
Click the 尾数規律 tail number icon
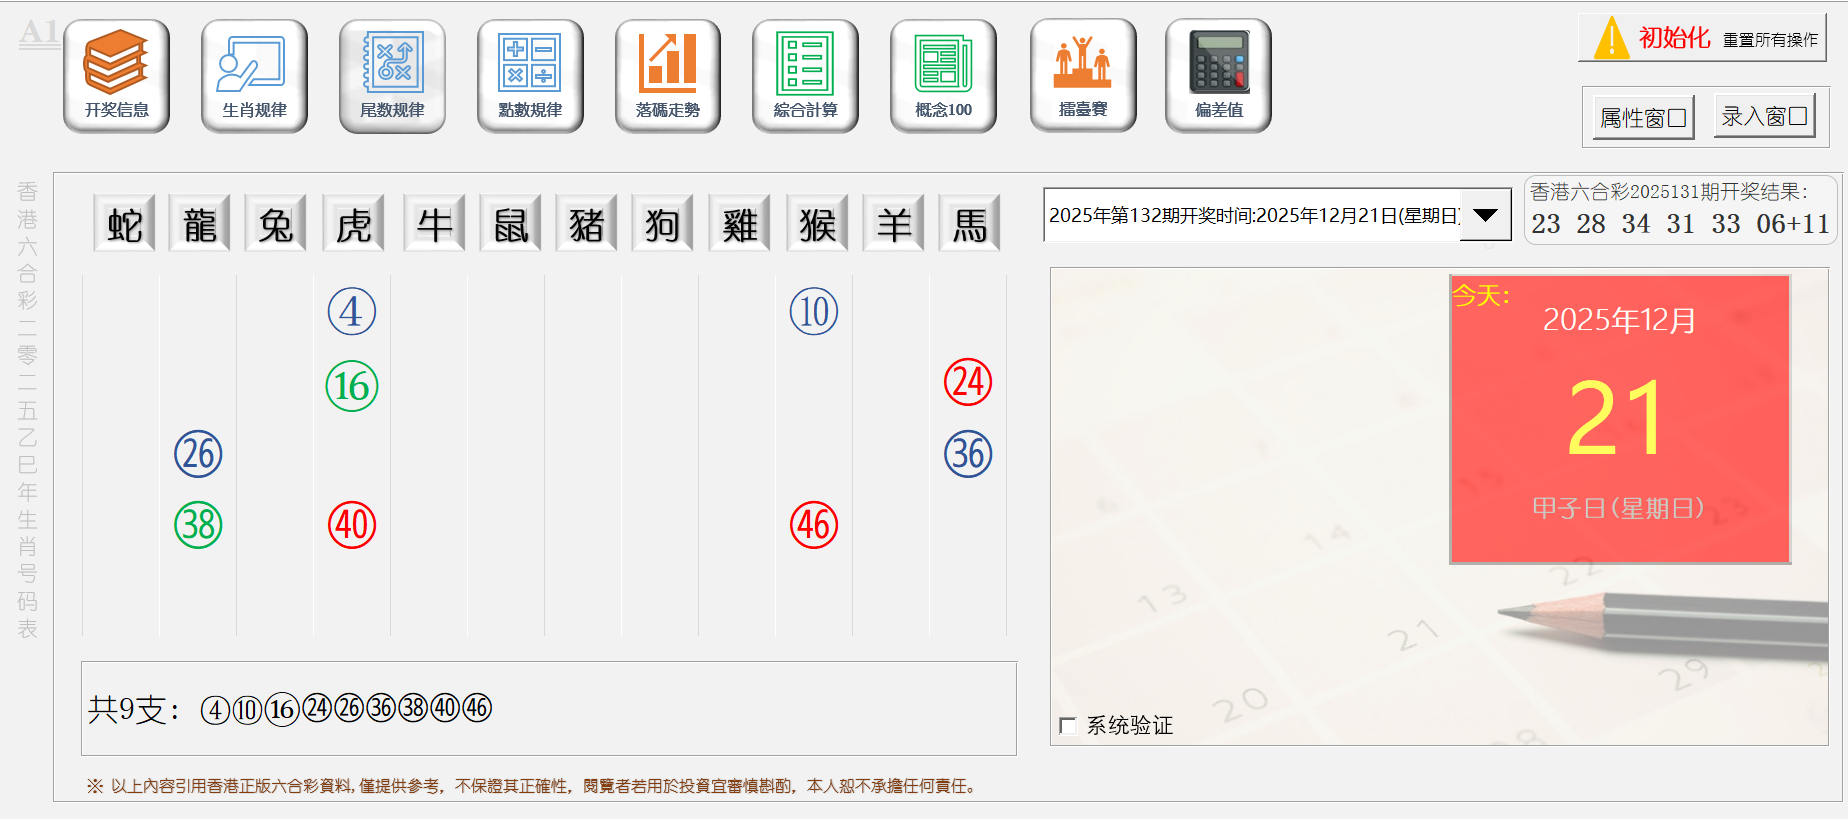[x=392, y=75]
